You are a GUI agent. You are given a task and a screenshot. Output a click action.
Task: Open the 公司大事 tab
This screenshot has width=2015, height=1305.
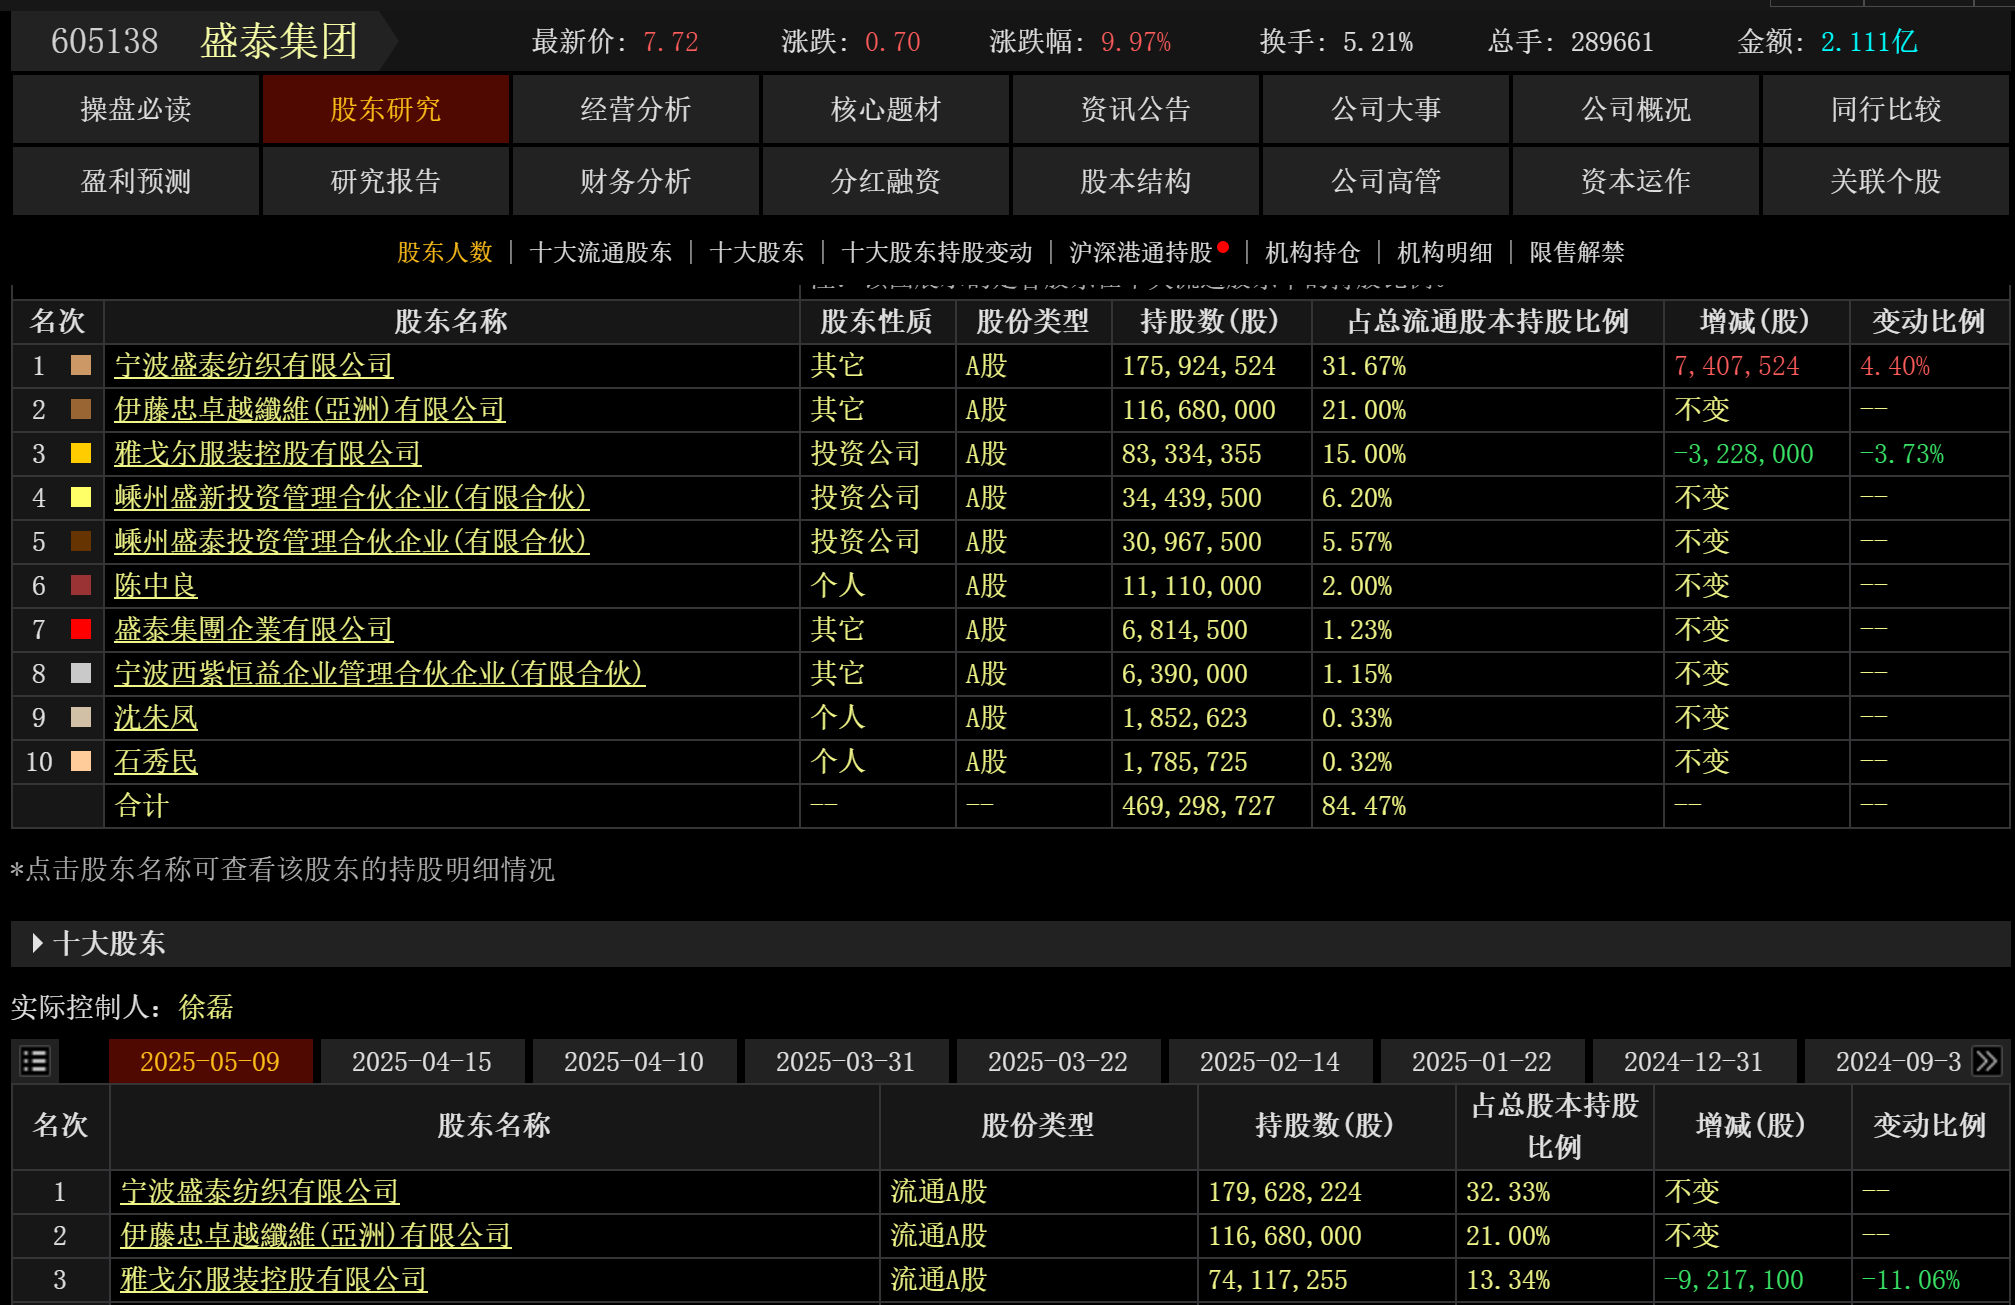(1386, 109)
